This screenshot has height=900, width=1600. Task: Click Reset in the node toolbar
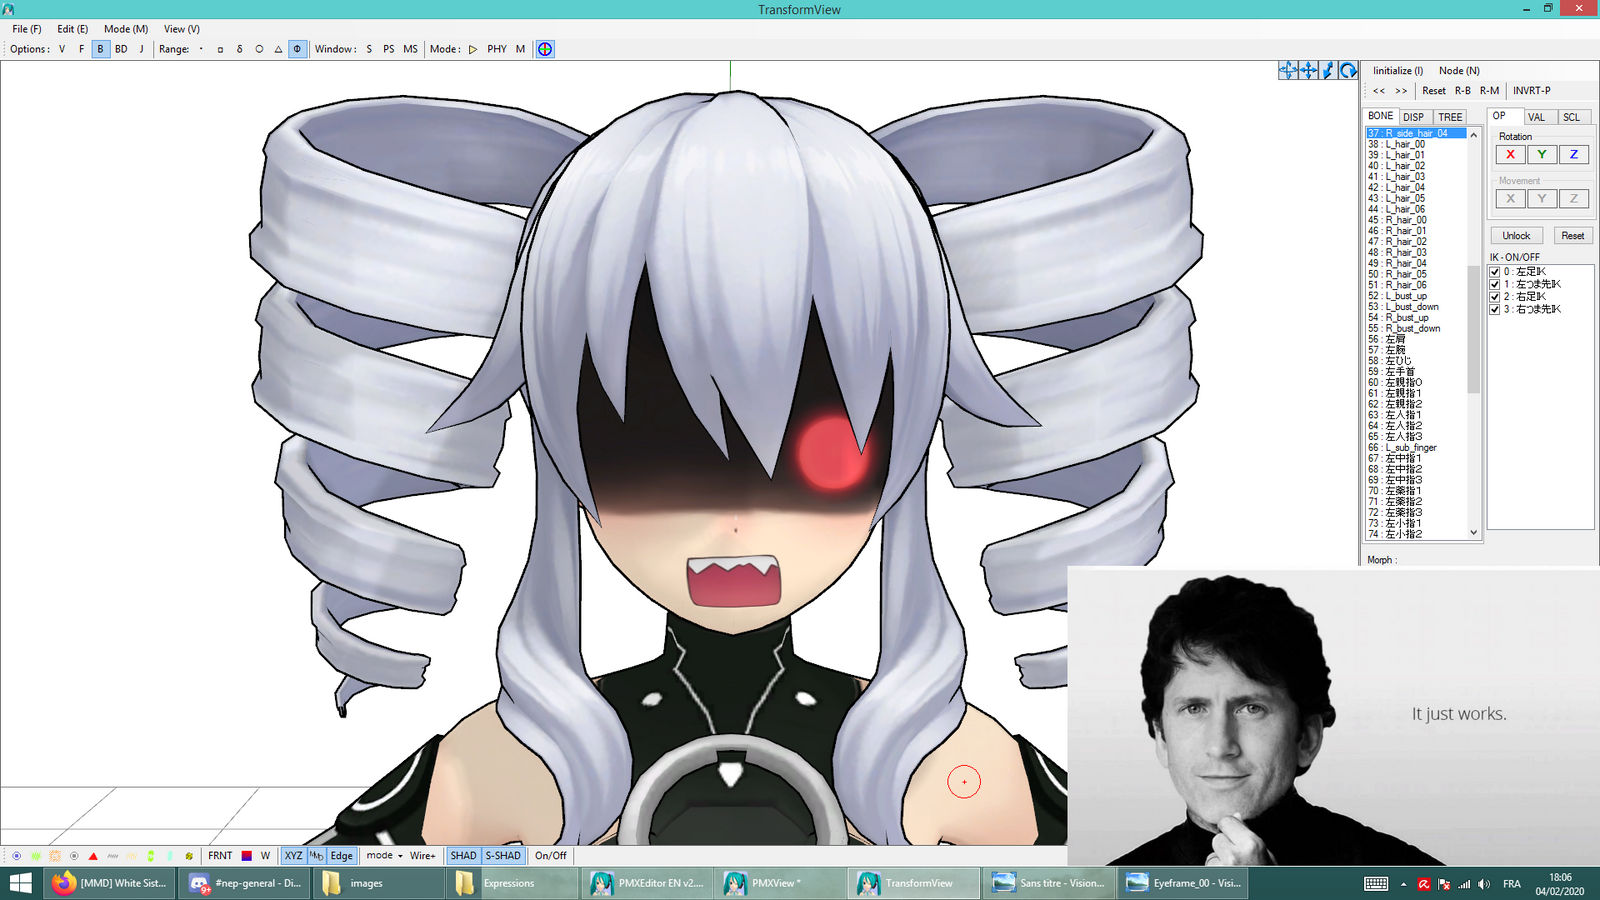coord(1434,91)
